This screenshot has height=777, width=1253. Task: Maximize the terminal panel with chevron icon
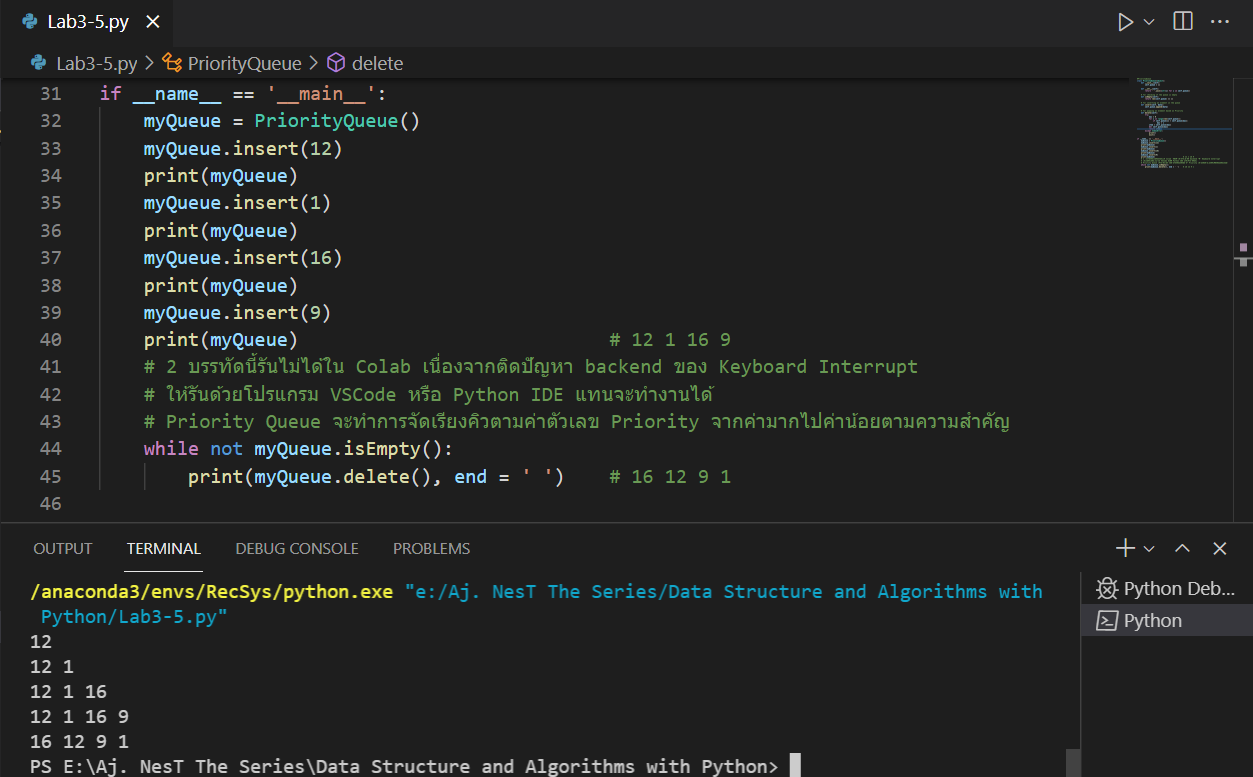1183,548
